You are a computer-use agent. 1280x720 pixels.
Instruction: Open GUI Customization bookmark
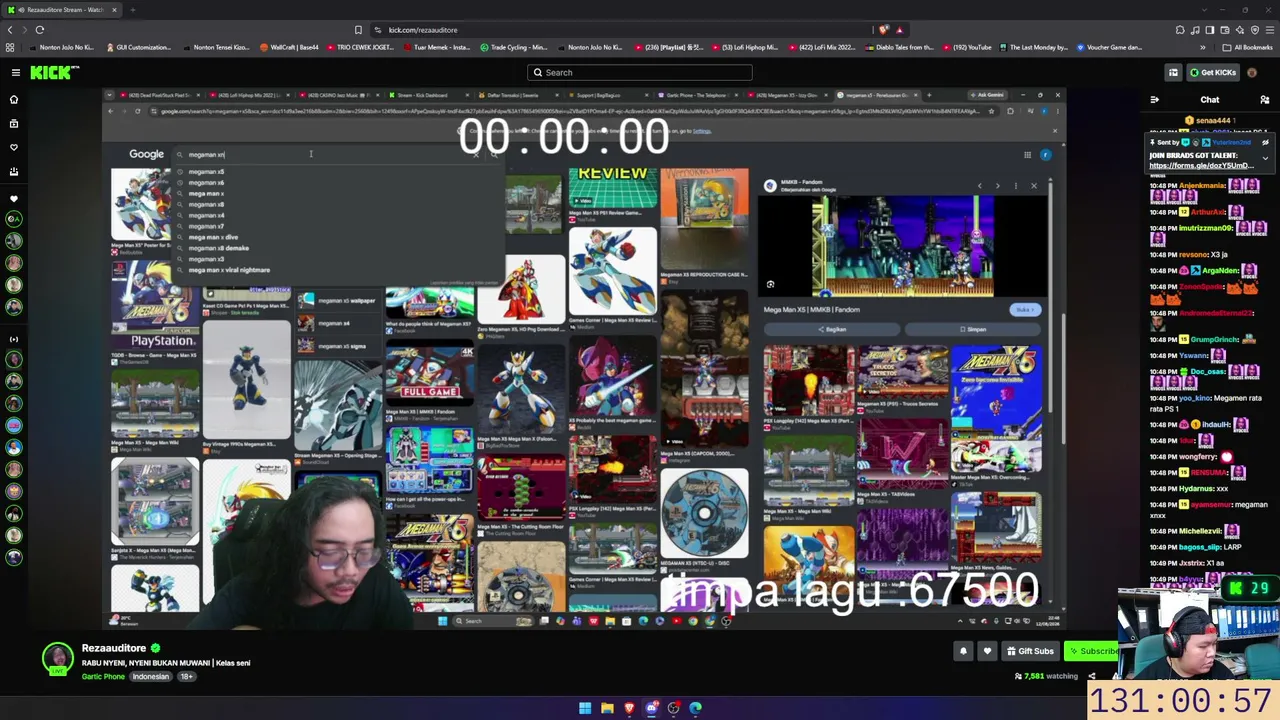pos(137,47)
